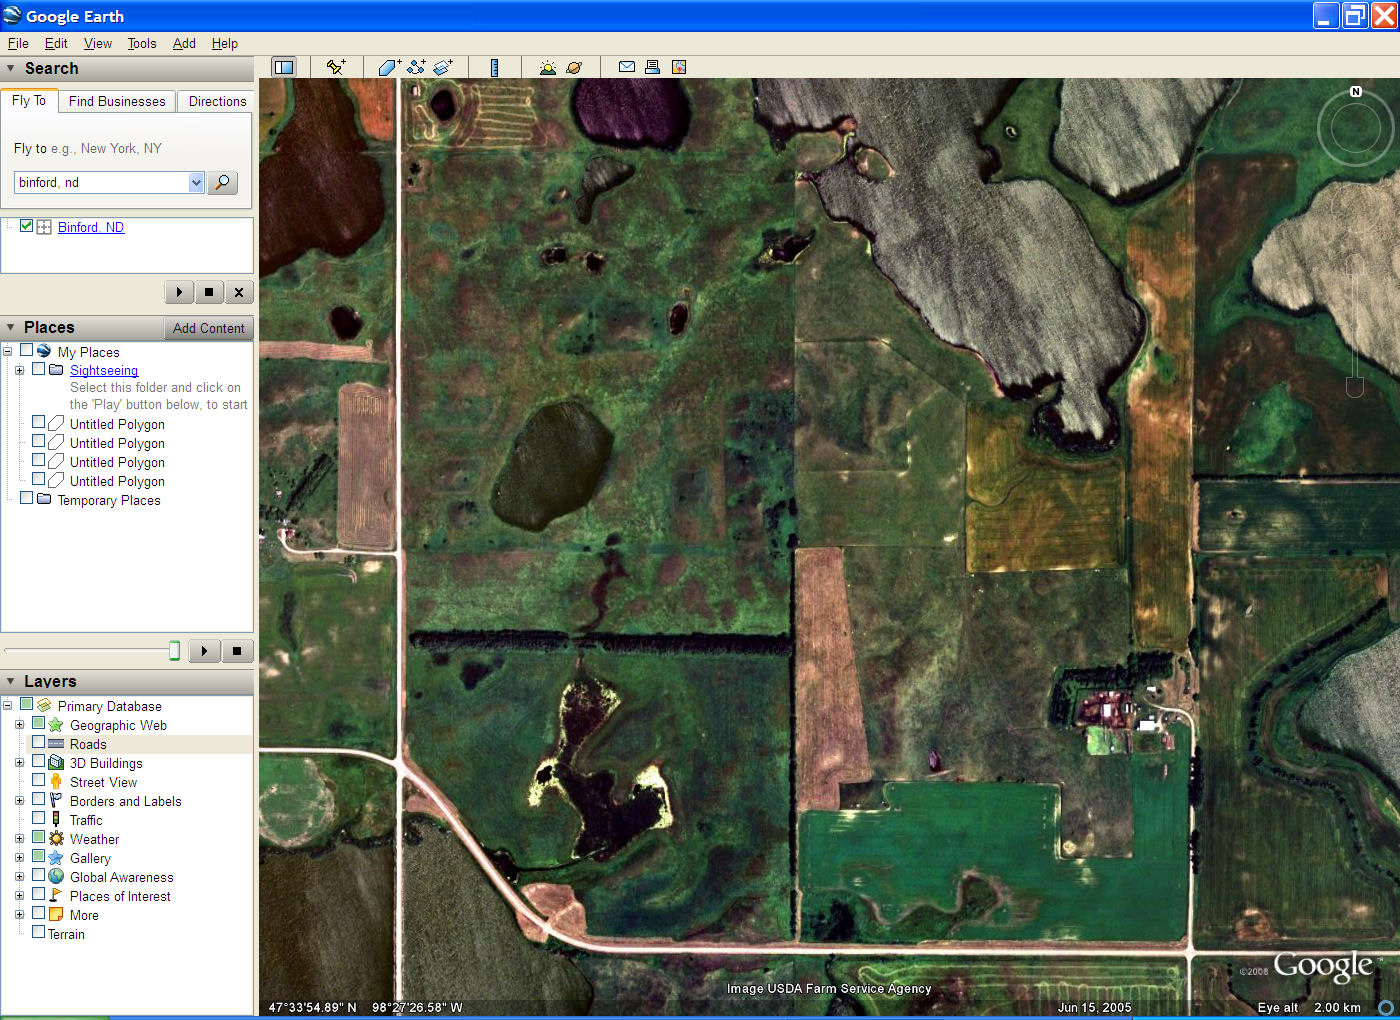Click the Gallery star icon
The width and height of the screenshot is (1400, 1020).
coord(56,857)
